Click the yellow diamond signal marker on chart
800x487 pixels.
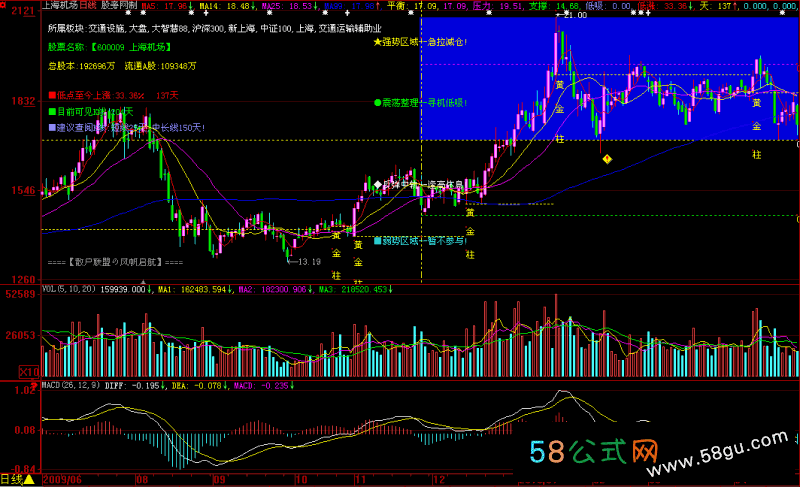pyautogui.click(x=607, y=159)
